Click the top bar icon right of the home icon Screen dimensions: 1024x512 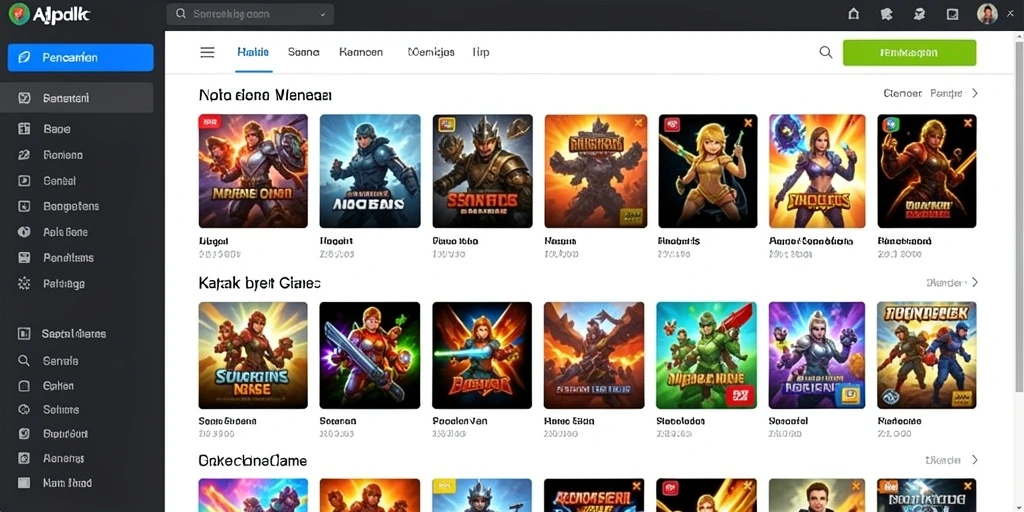tap(886, 14)
